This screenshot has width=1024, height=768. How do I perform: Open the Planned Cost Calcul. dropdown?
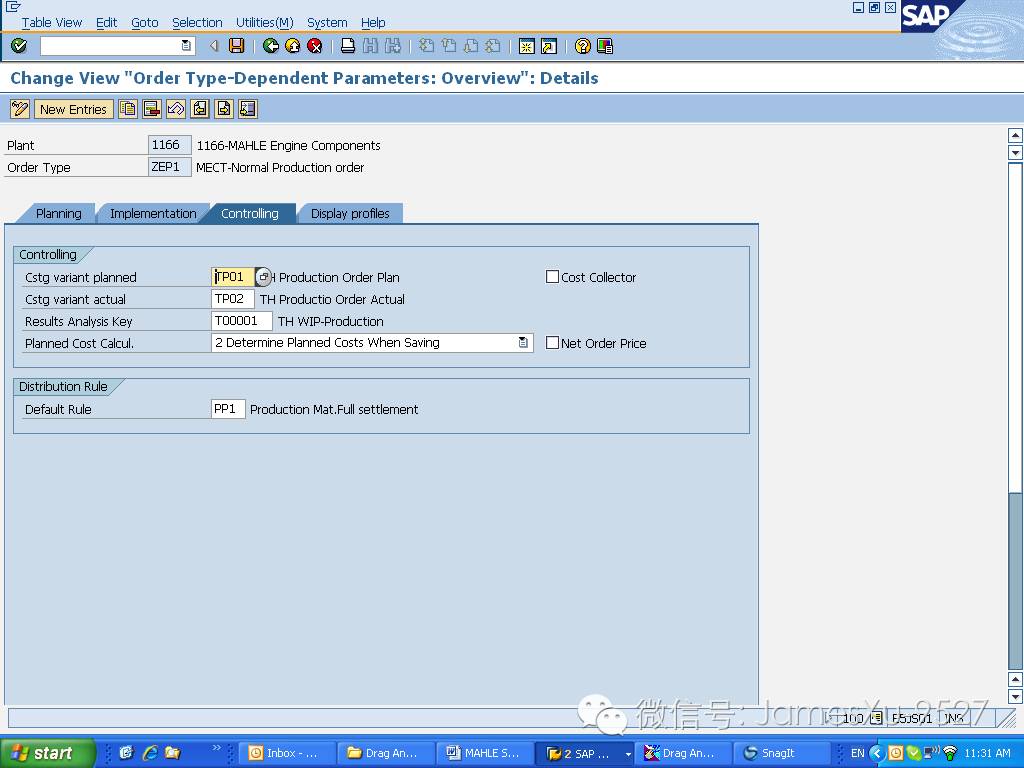pos(523,343)
